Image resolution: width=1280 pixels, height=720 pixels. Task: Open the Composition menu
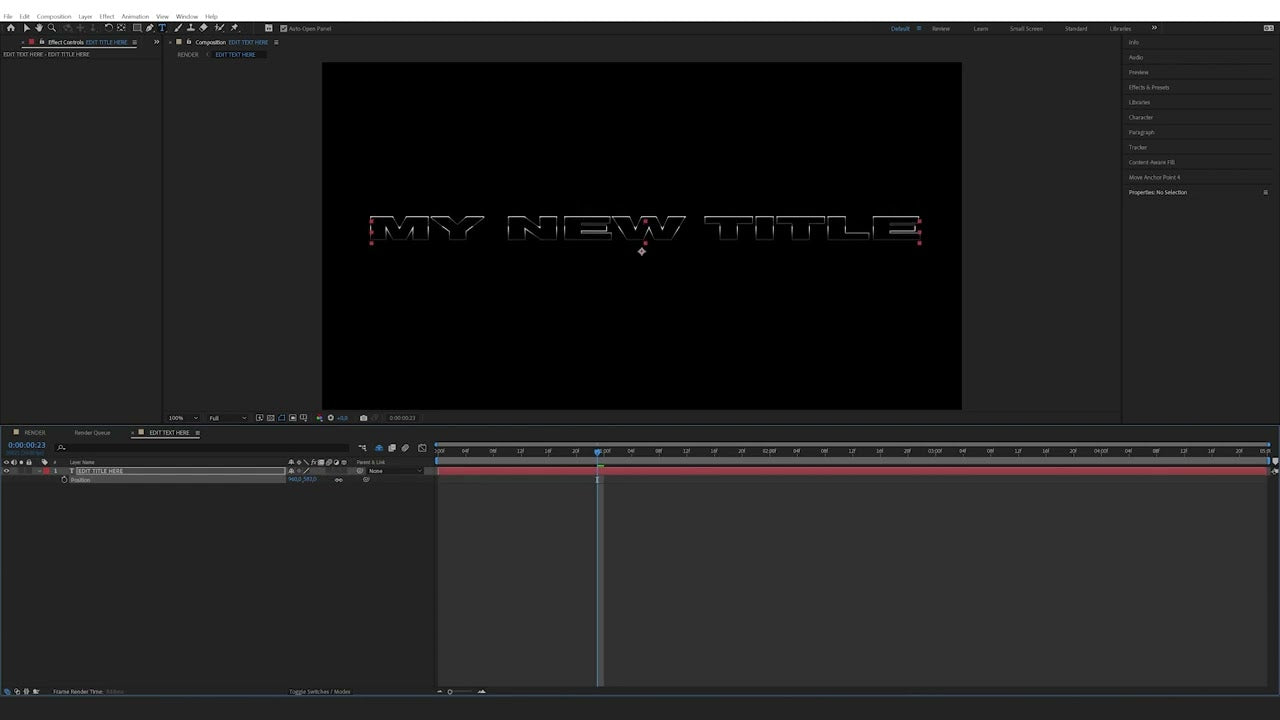[x=53, y=16]
